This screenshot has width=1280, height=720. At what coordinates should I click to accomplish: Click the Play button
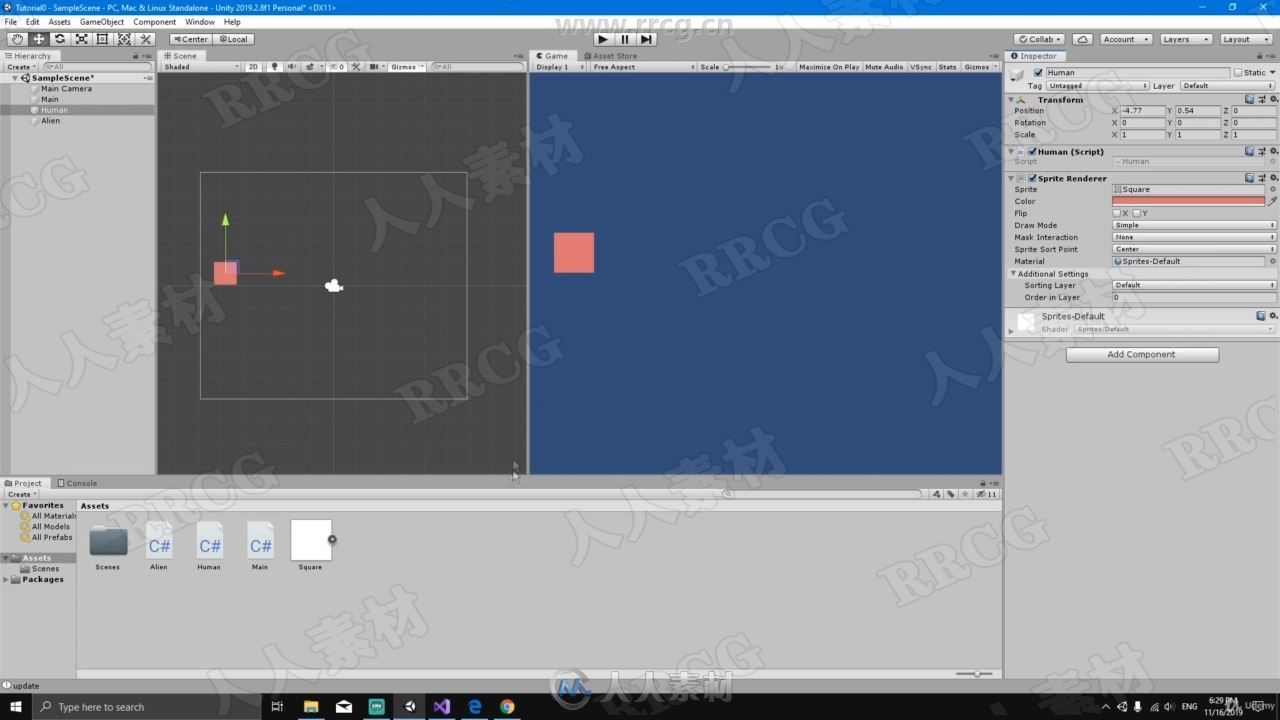602,39
